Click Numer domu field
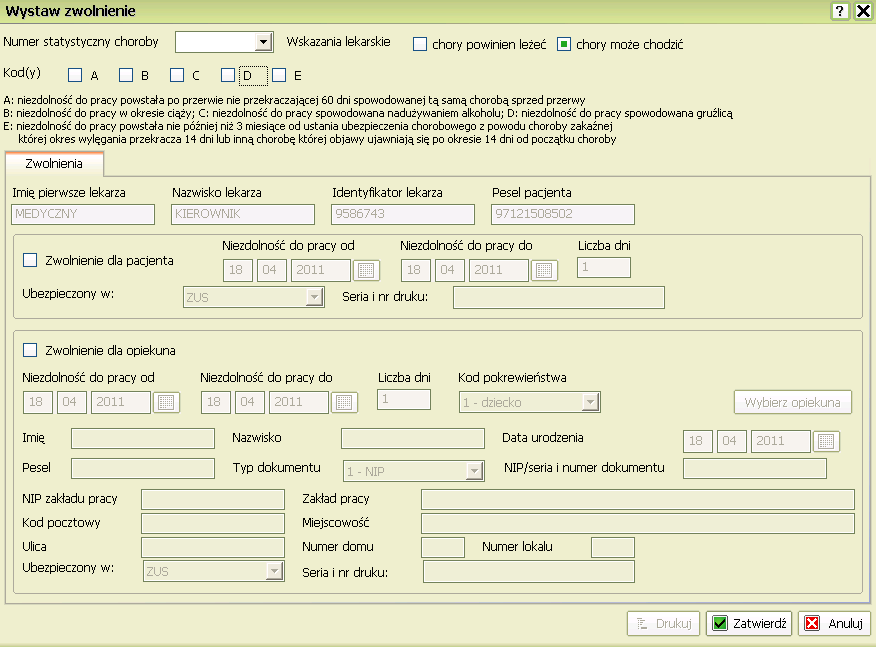 pyautogui.click(x=443, y=548)
